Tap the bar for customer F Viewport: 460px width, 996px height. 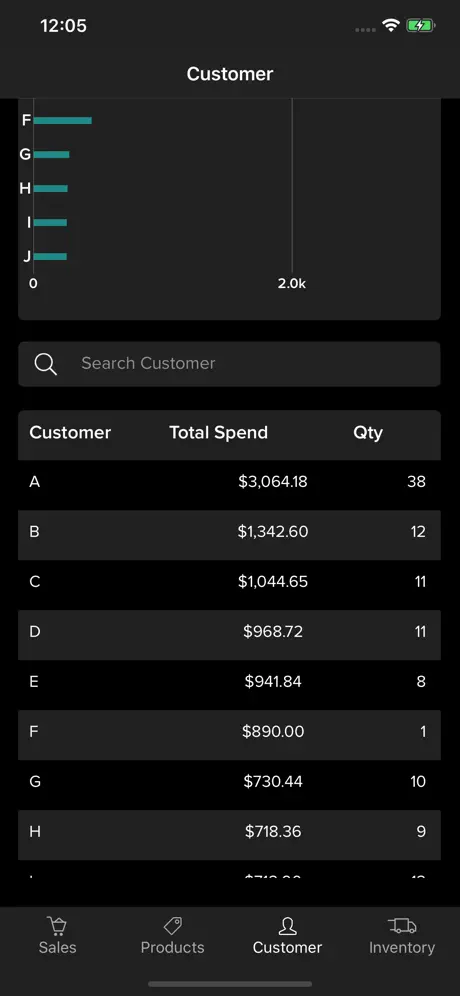point(62,120)
